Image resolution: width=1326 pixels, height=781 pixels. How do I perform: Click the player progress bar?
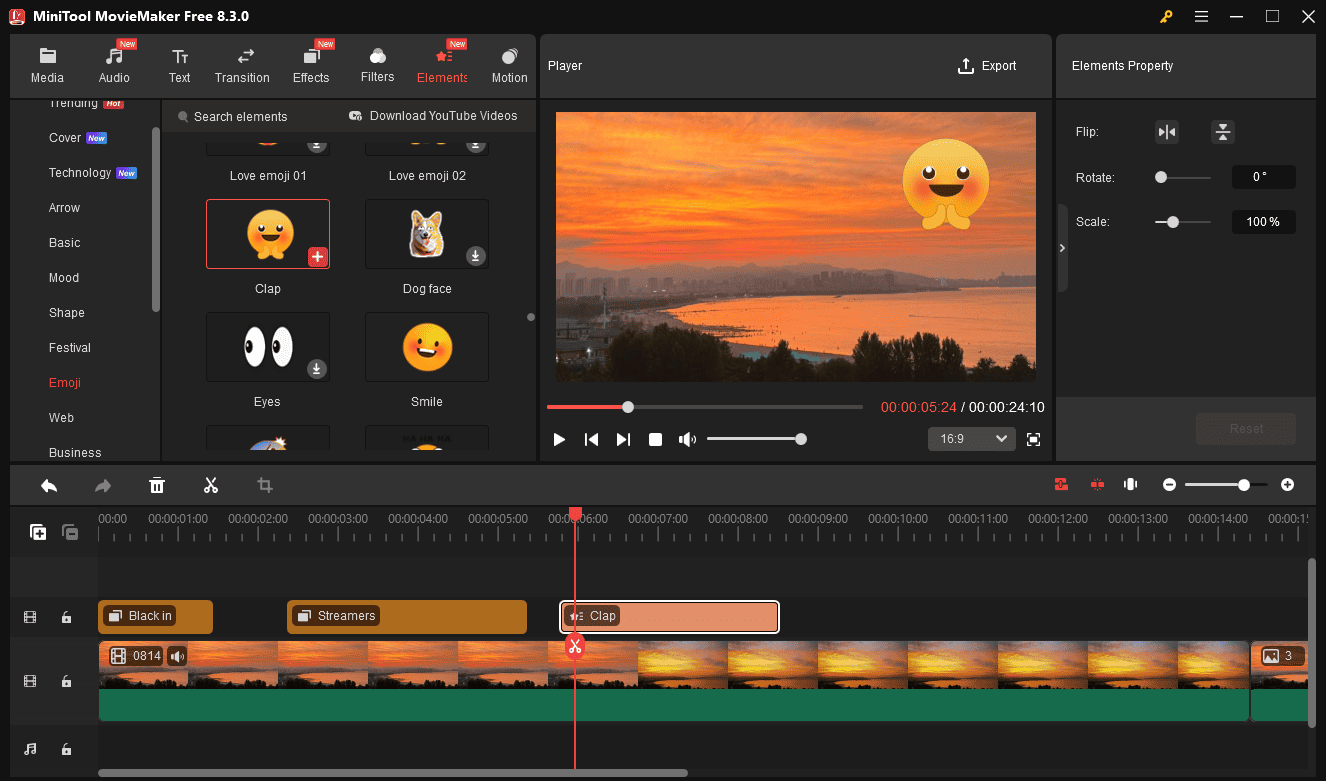[704, 407]
